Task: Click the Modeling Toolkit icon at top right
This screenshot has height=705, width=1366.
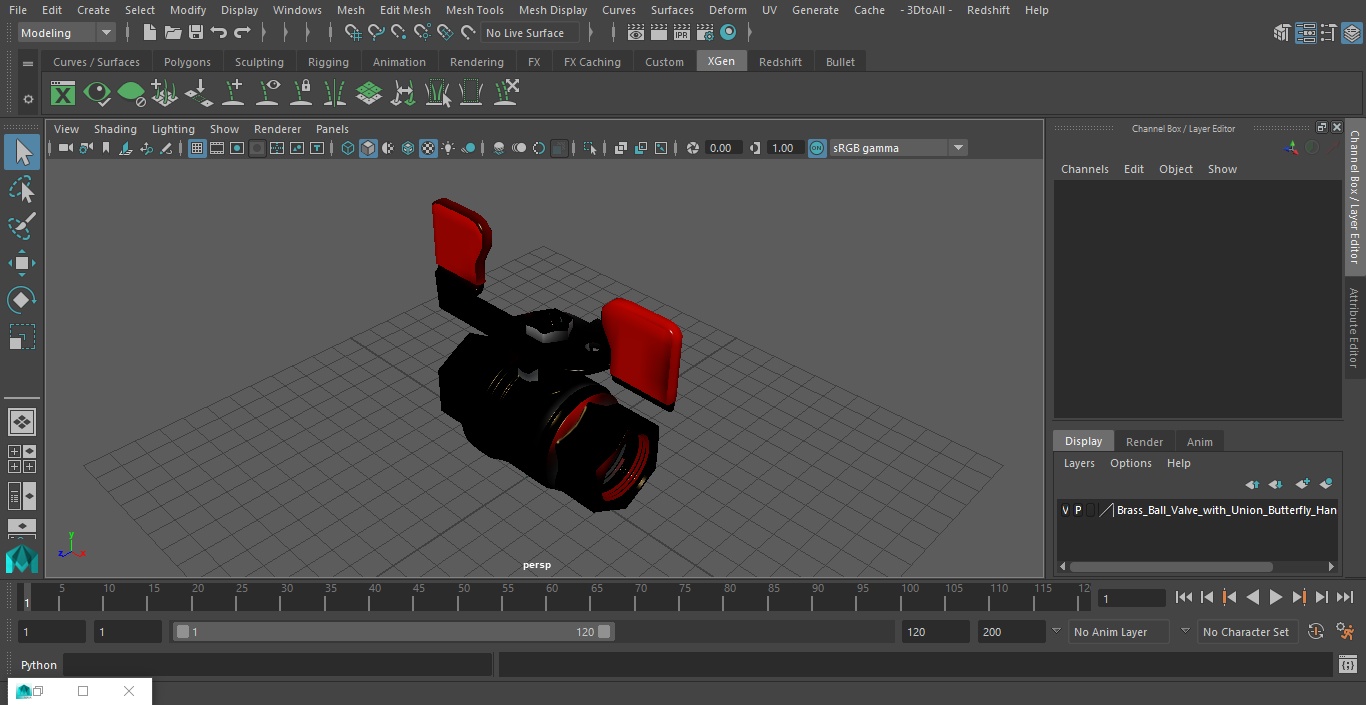Action: 1281,33
